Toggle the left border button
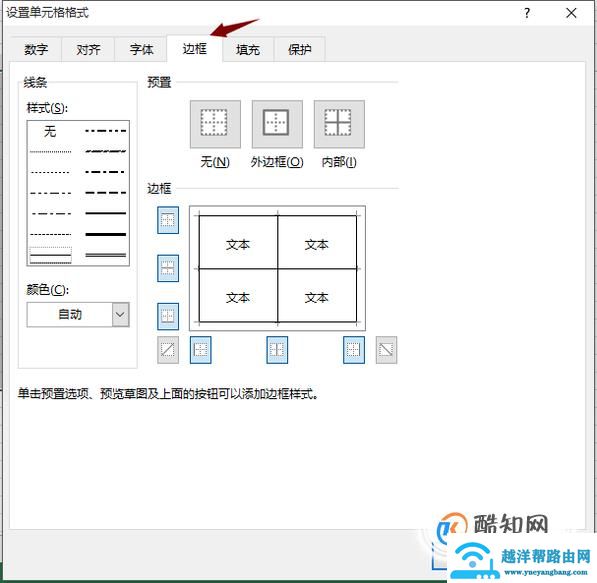Image resolution: width=597 pixels, height=583 pixels. pyautogui.click(x=201, y=350)
